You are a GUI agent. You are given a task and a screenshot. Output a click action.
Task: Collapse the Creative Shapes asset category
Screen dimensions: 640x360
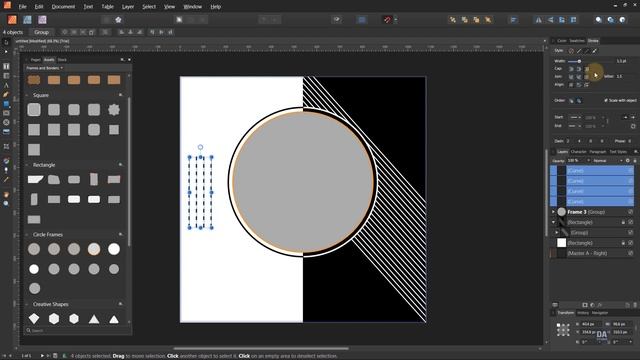[27, 304]
